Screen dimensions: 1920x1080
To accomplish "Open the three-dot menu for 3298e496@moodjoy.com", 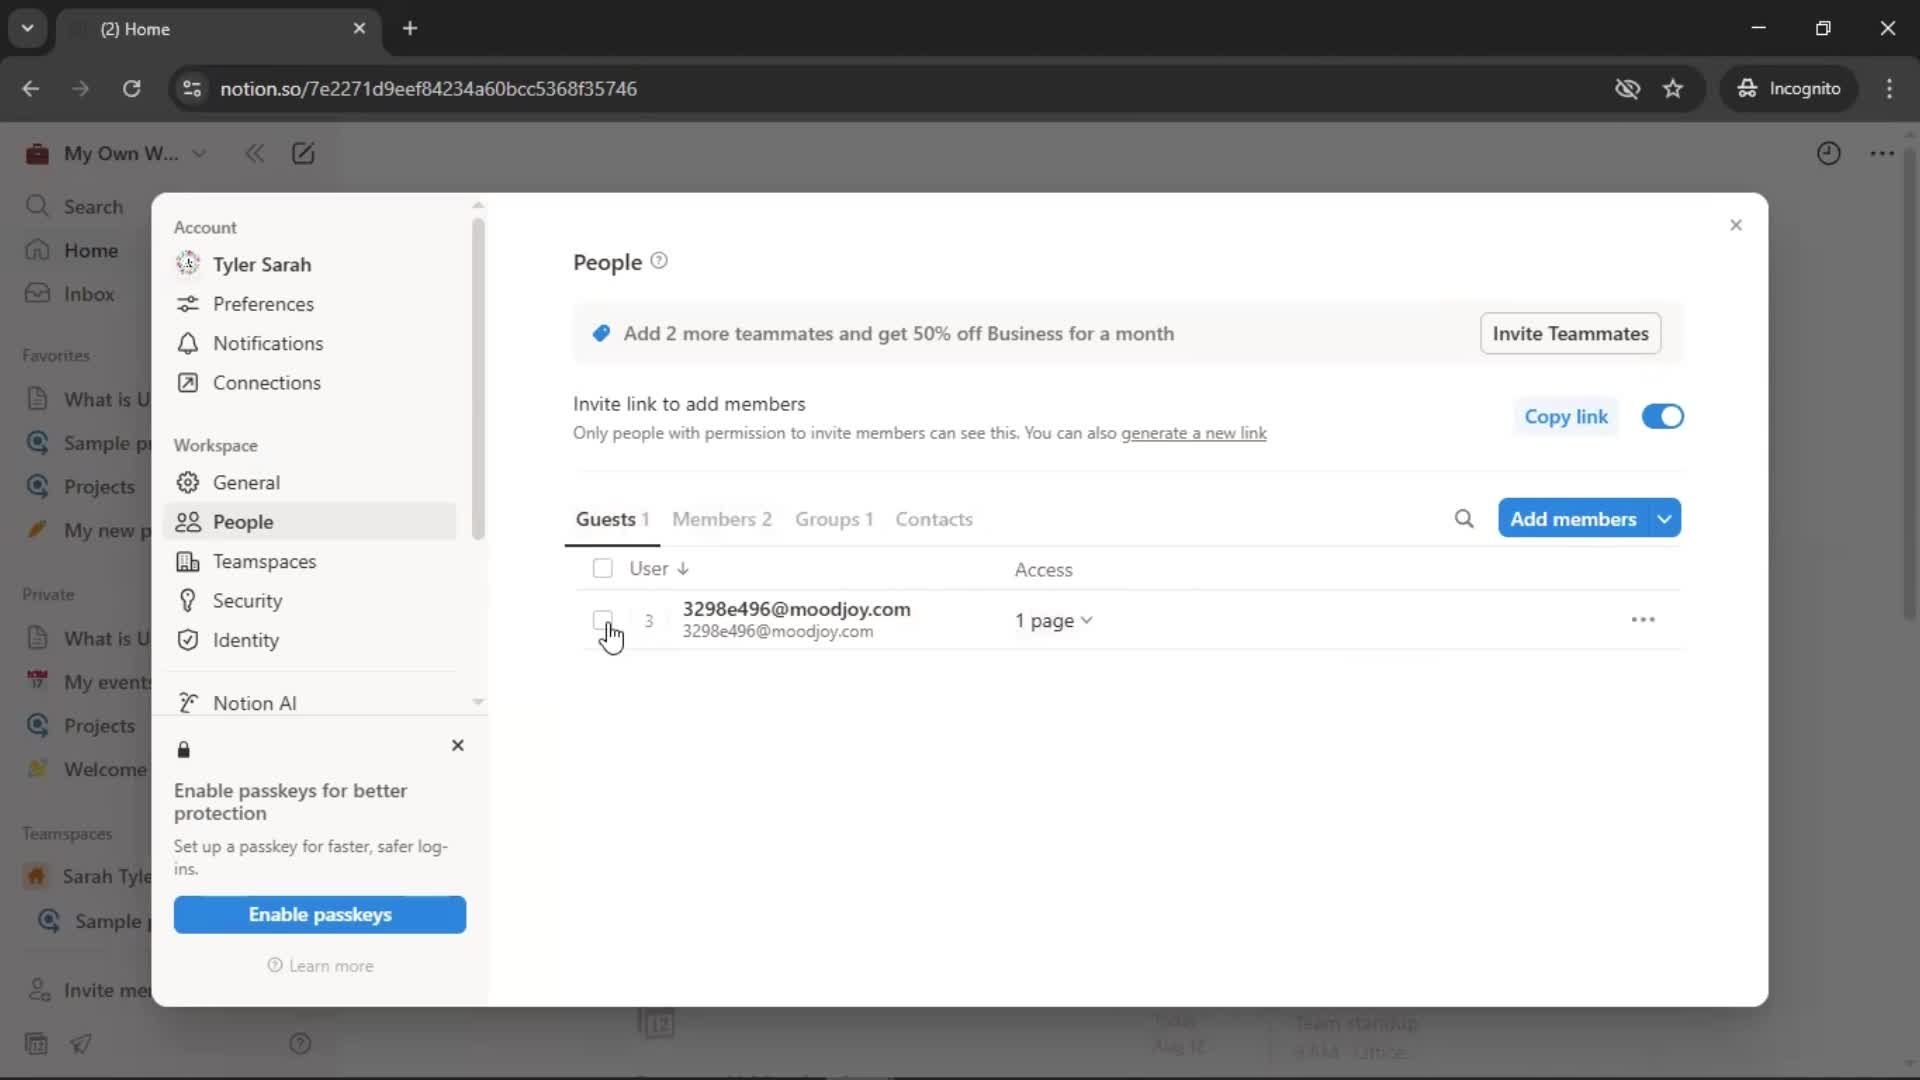I will coord(1643,620).
